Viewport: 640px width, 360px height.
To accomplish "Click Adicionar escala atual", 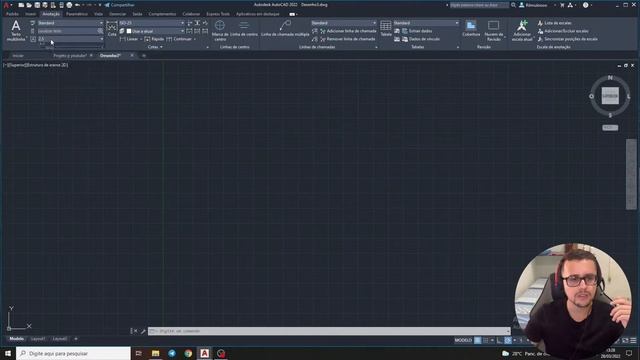I will [522, 31].
